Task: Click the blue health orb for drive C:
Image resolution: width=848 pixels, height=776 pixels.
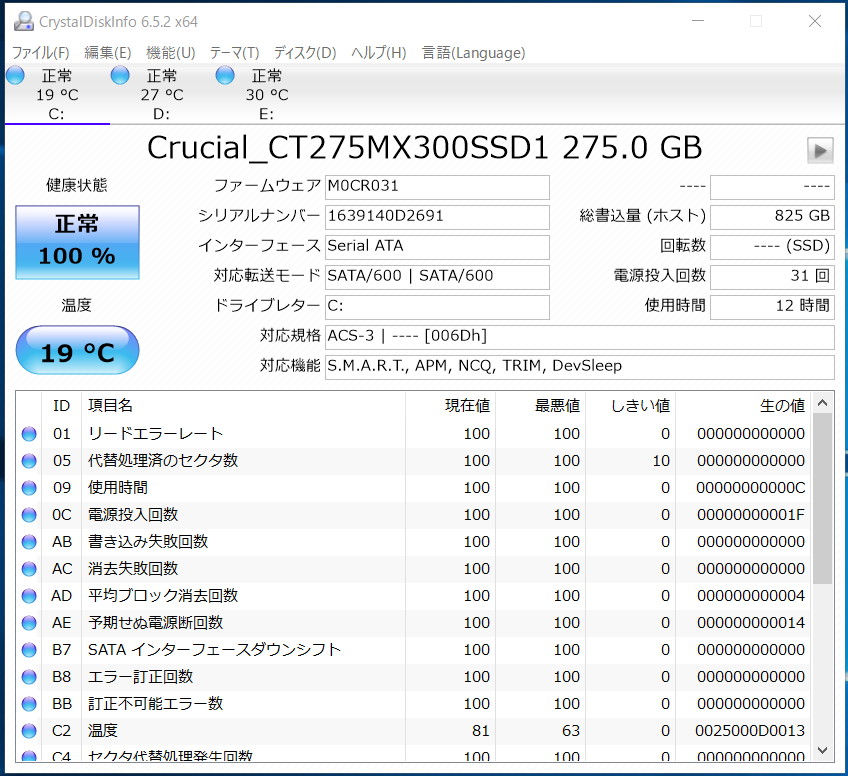Action: click(x=15, y=75)
